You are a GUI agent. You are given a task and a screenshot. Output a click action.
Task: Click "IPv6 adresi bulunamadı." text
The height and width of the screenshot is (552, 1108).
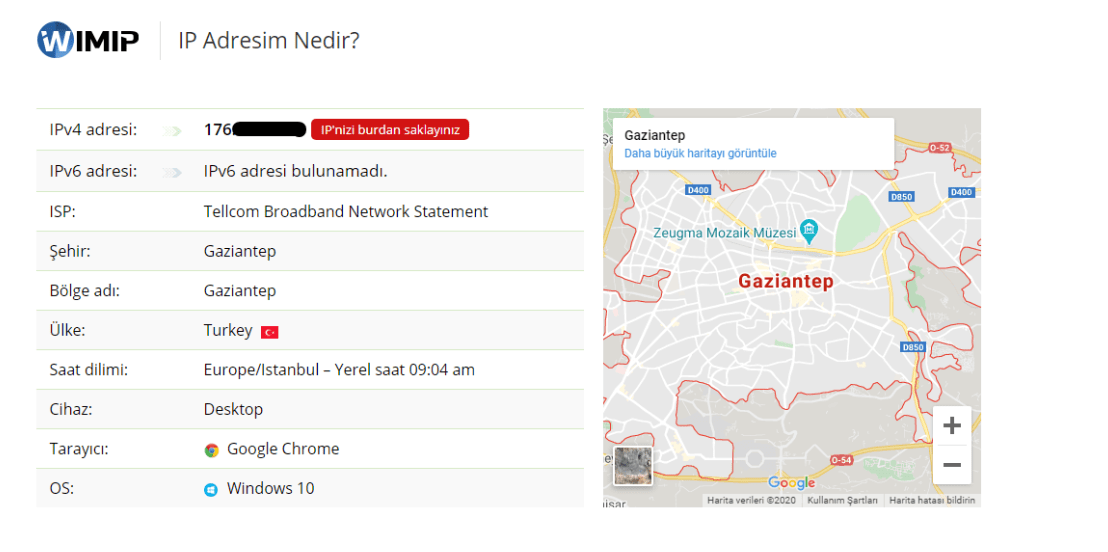(295, 172)
